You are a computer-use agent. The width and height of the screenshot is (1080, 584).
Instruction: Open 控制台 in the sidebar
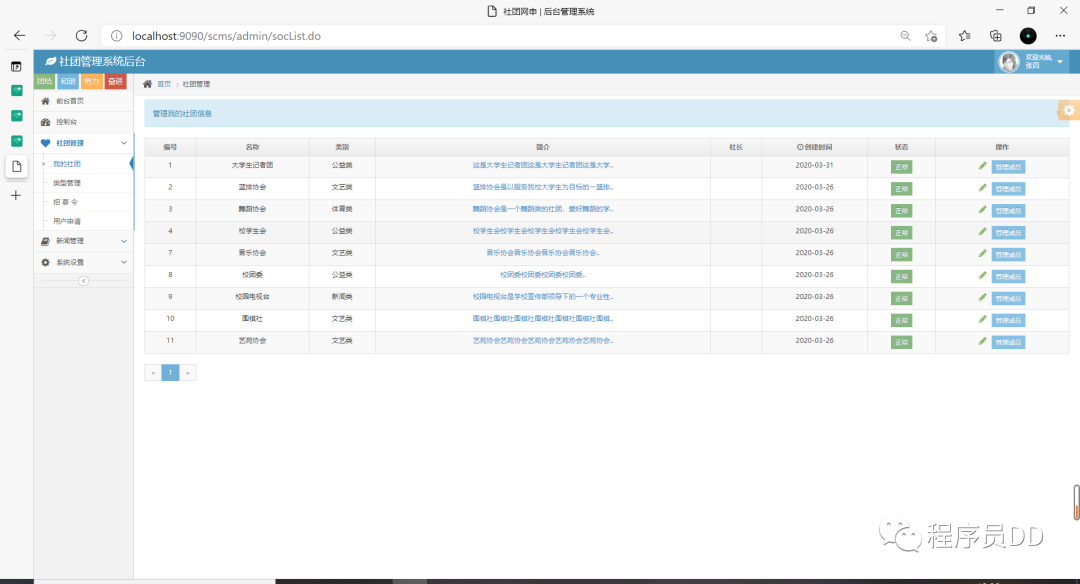pyautogui.click(x=83, y=122)
